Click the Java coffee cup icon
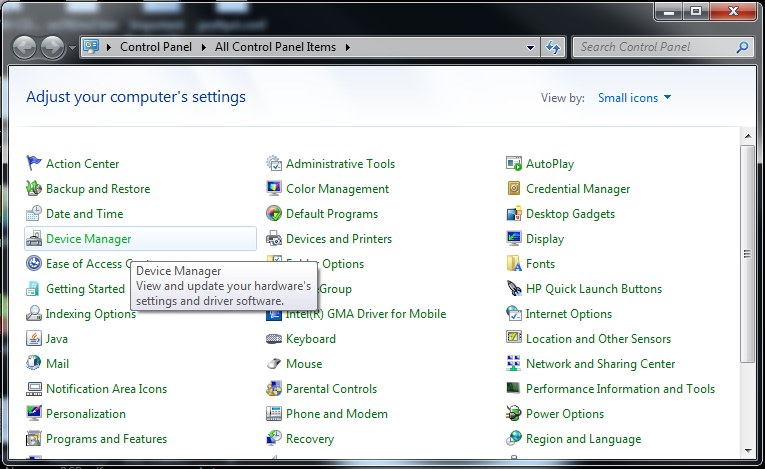Image resolution: width=765 pixels, height=469 pixels. [34, 338]
